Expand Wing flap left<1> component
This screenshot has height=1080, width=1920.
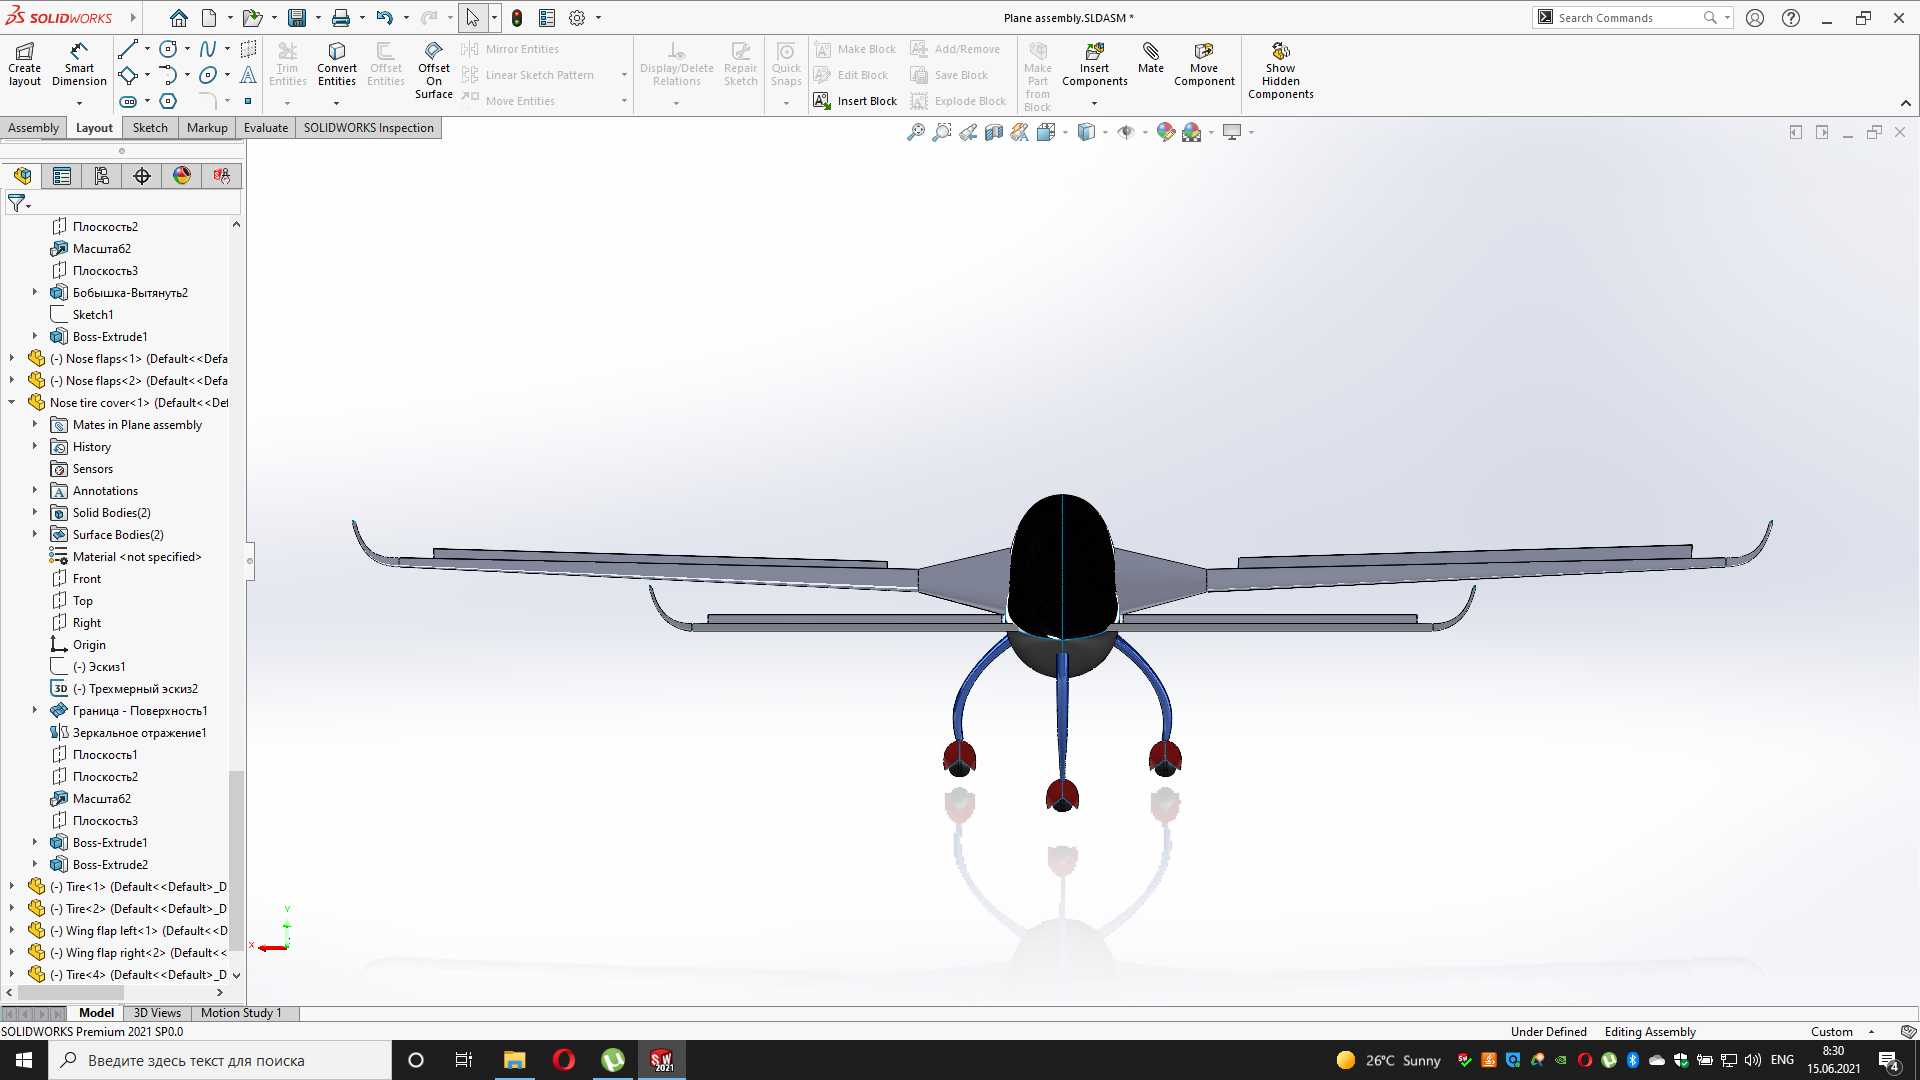(12, 931)
